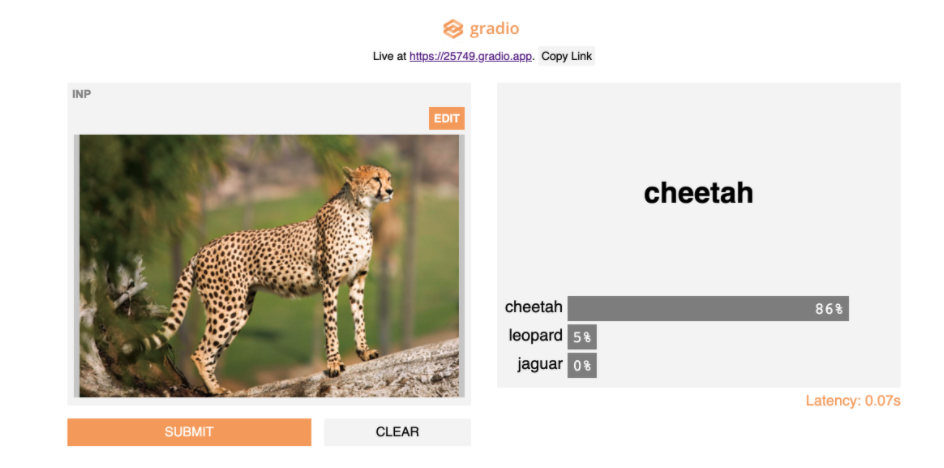
Task: Click the leopard class label
Action: coord(535,336)
